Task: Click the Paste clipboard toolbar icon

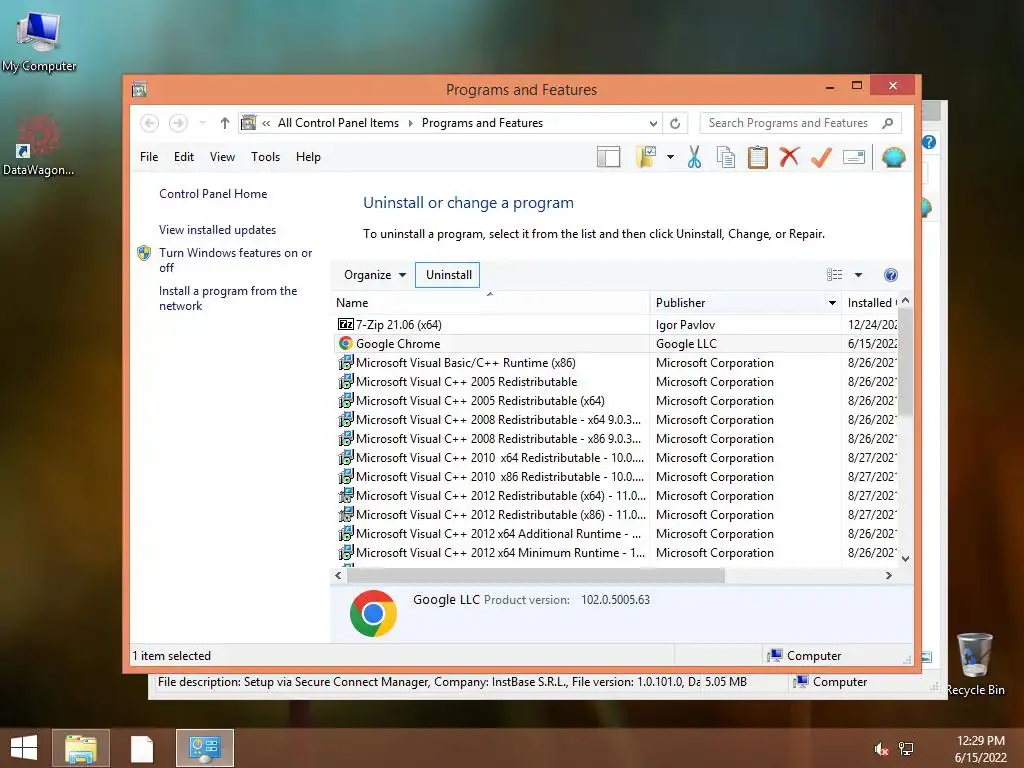Action: coord(757,157)
